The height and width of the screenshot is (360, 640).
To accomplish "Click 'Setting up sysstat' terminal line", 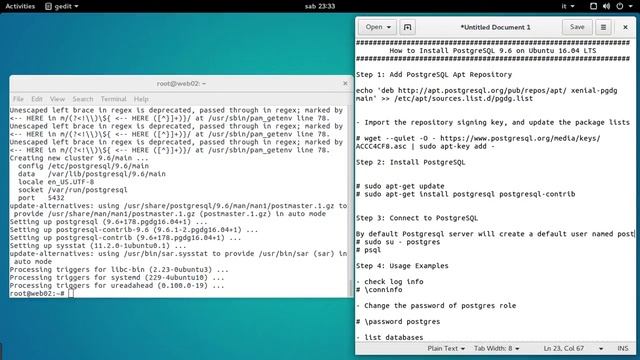I will click(98, 246).
